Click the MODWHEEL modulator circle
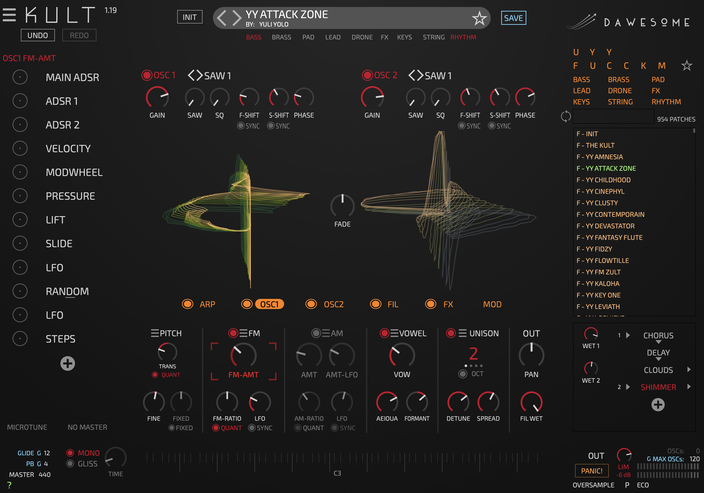The height and width of the screenshot is (493, 704). pos(20,172)
